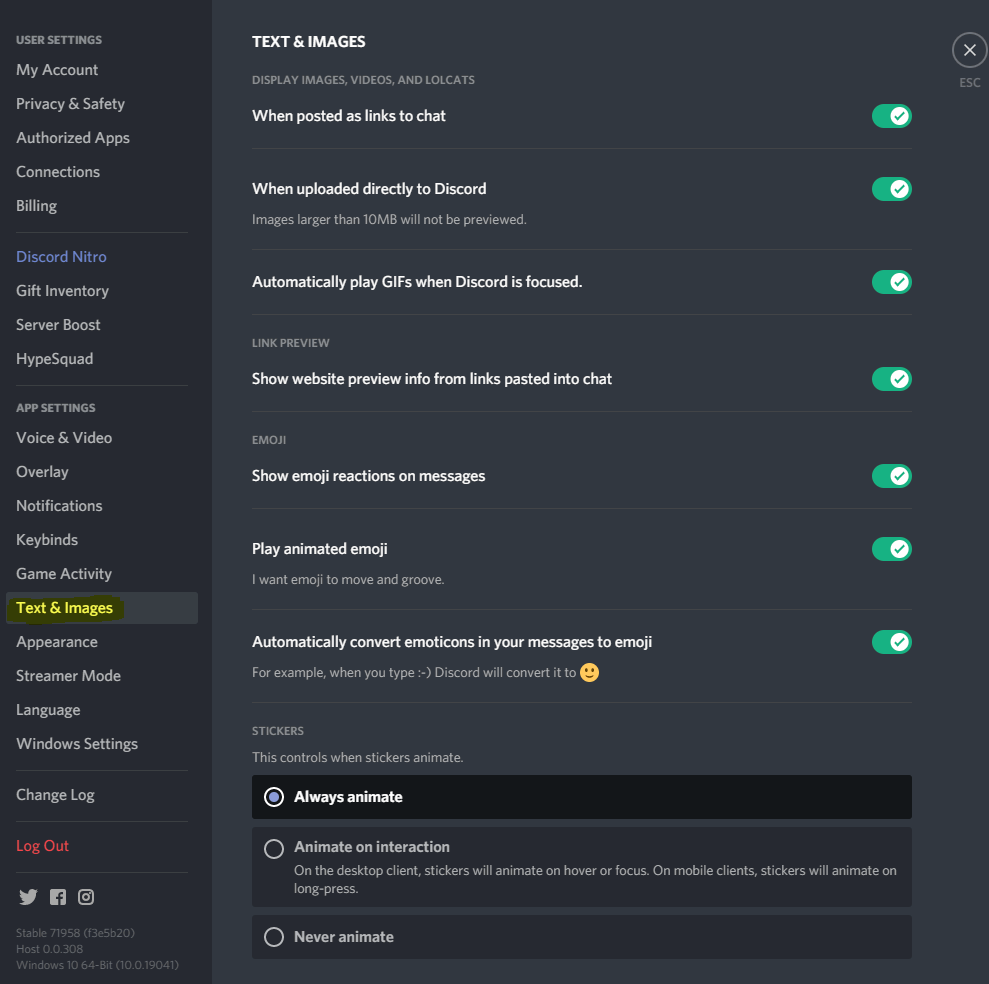This screenshot has height=984, width=989.
Task: Toggle 'Show emoji reactions on messages'
Action: [x=891, y=476]
